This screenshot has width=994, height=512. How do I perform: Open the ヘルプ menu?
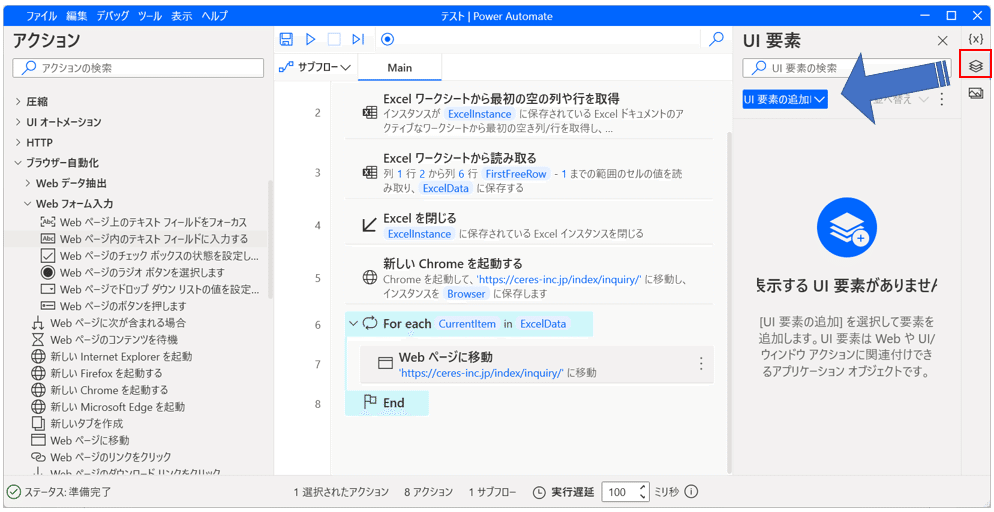214,16
